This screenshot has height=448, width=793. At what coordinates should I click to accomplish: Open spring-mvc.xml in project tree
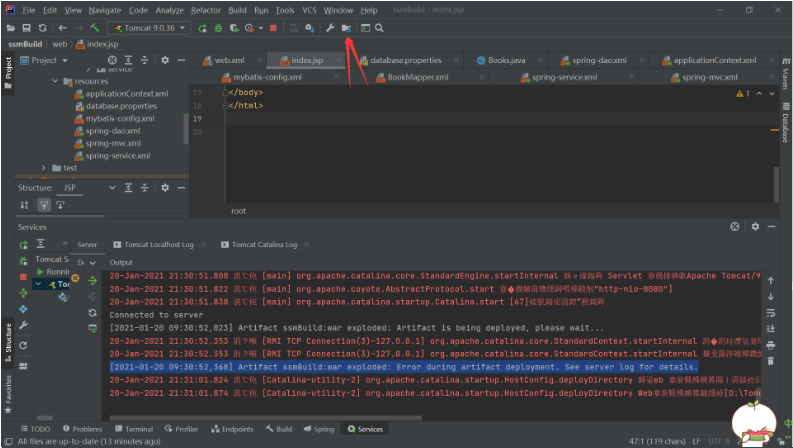click(113, 143)
